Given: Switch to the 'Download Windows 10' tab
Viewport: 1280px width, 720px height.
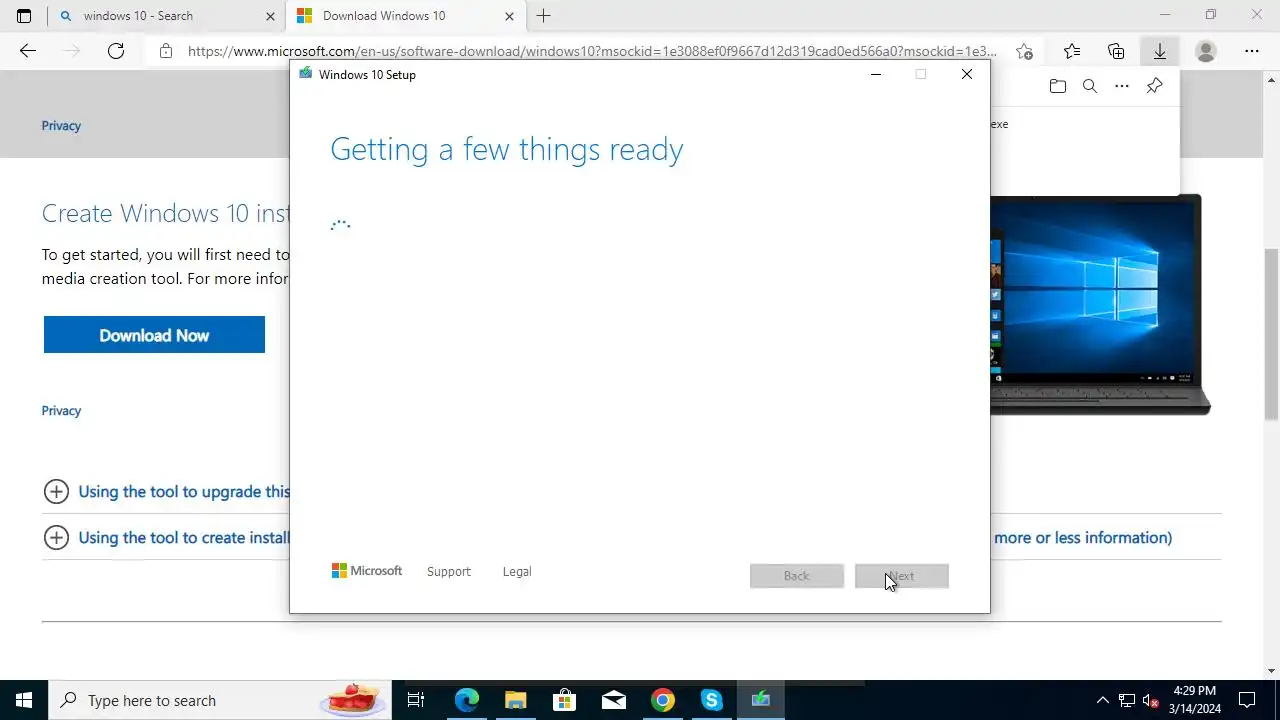Looking at the screenshot, I should [x=405, y=16].
